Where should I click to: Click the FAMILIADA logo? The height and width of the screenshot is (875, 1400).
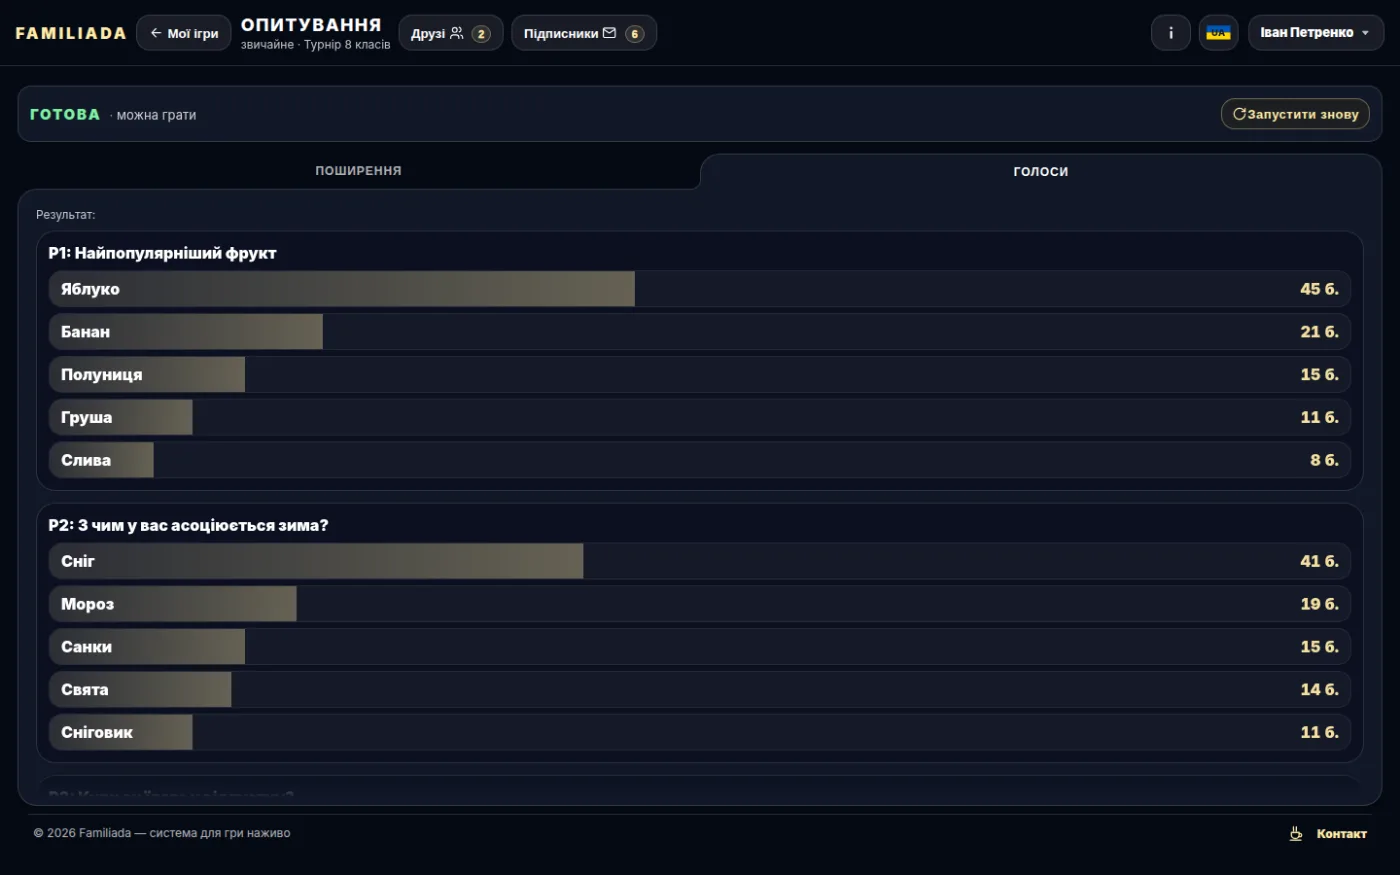coord(71,33)
